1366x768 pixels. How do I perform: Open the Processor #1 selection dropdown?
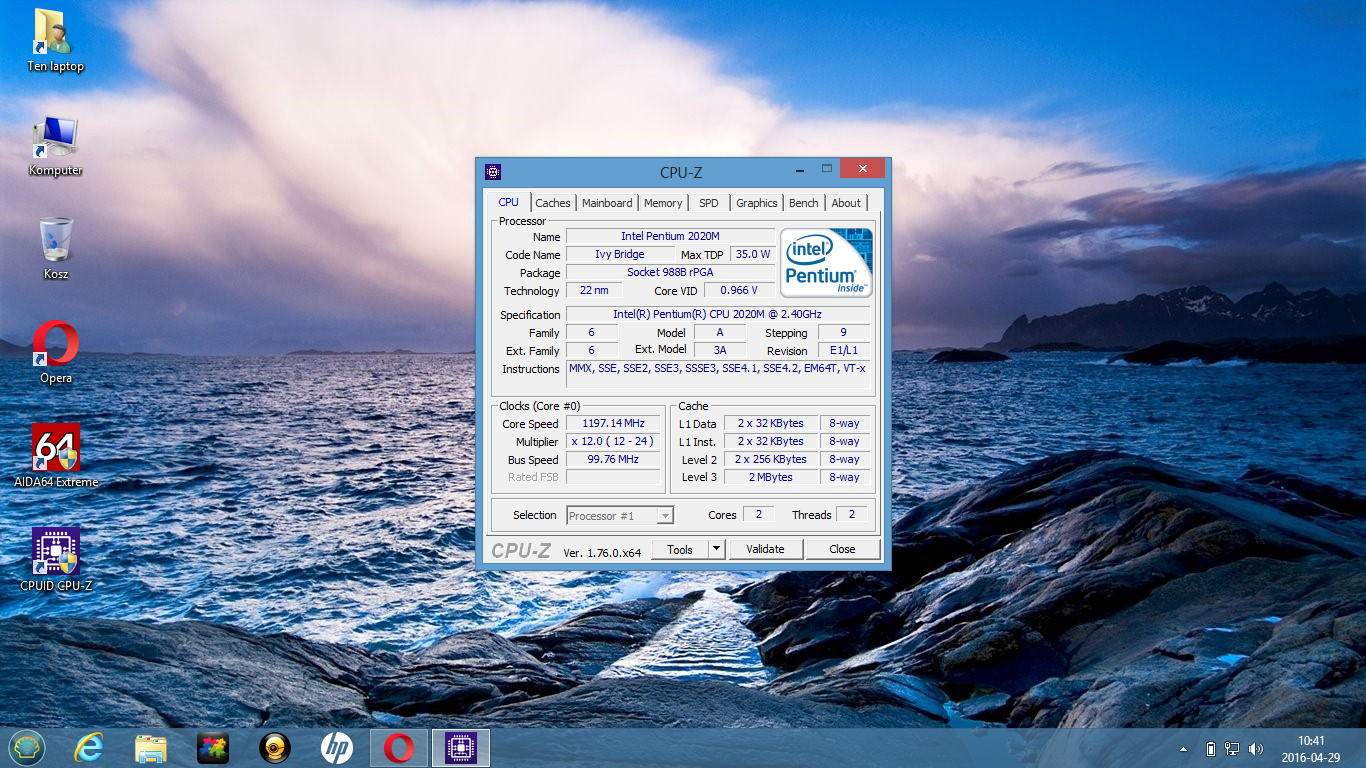[x=620, y=516]
